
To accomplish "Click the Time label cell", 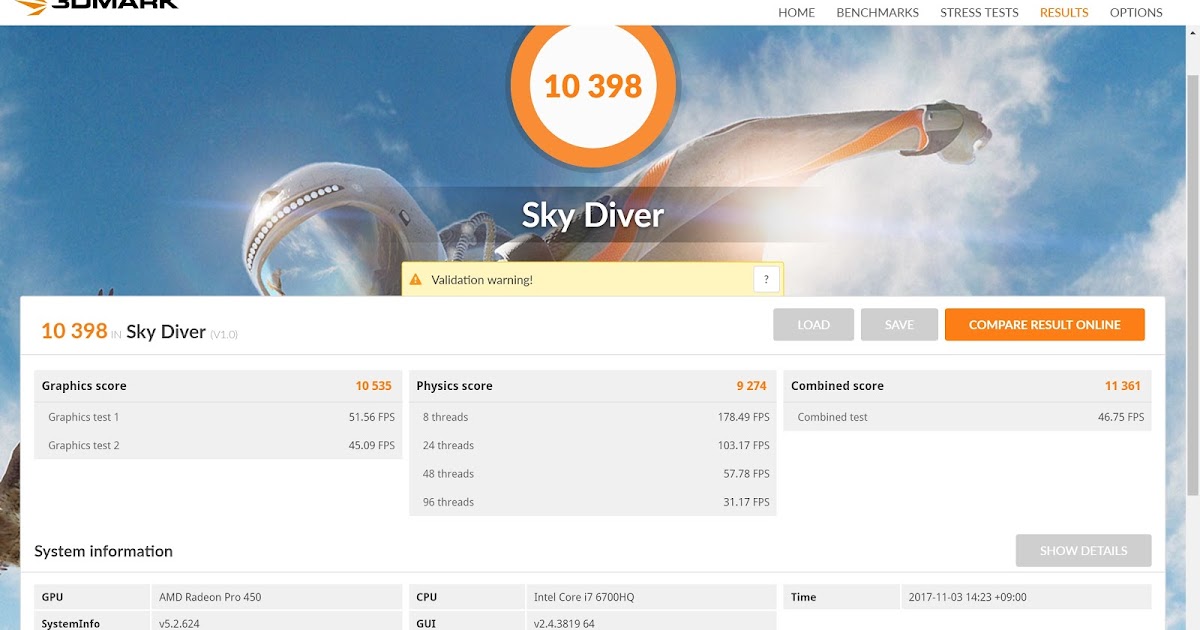I will [x=841, y=597].
